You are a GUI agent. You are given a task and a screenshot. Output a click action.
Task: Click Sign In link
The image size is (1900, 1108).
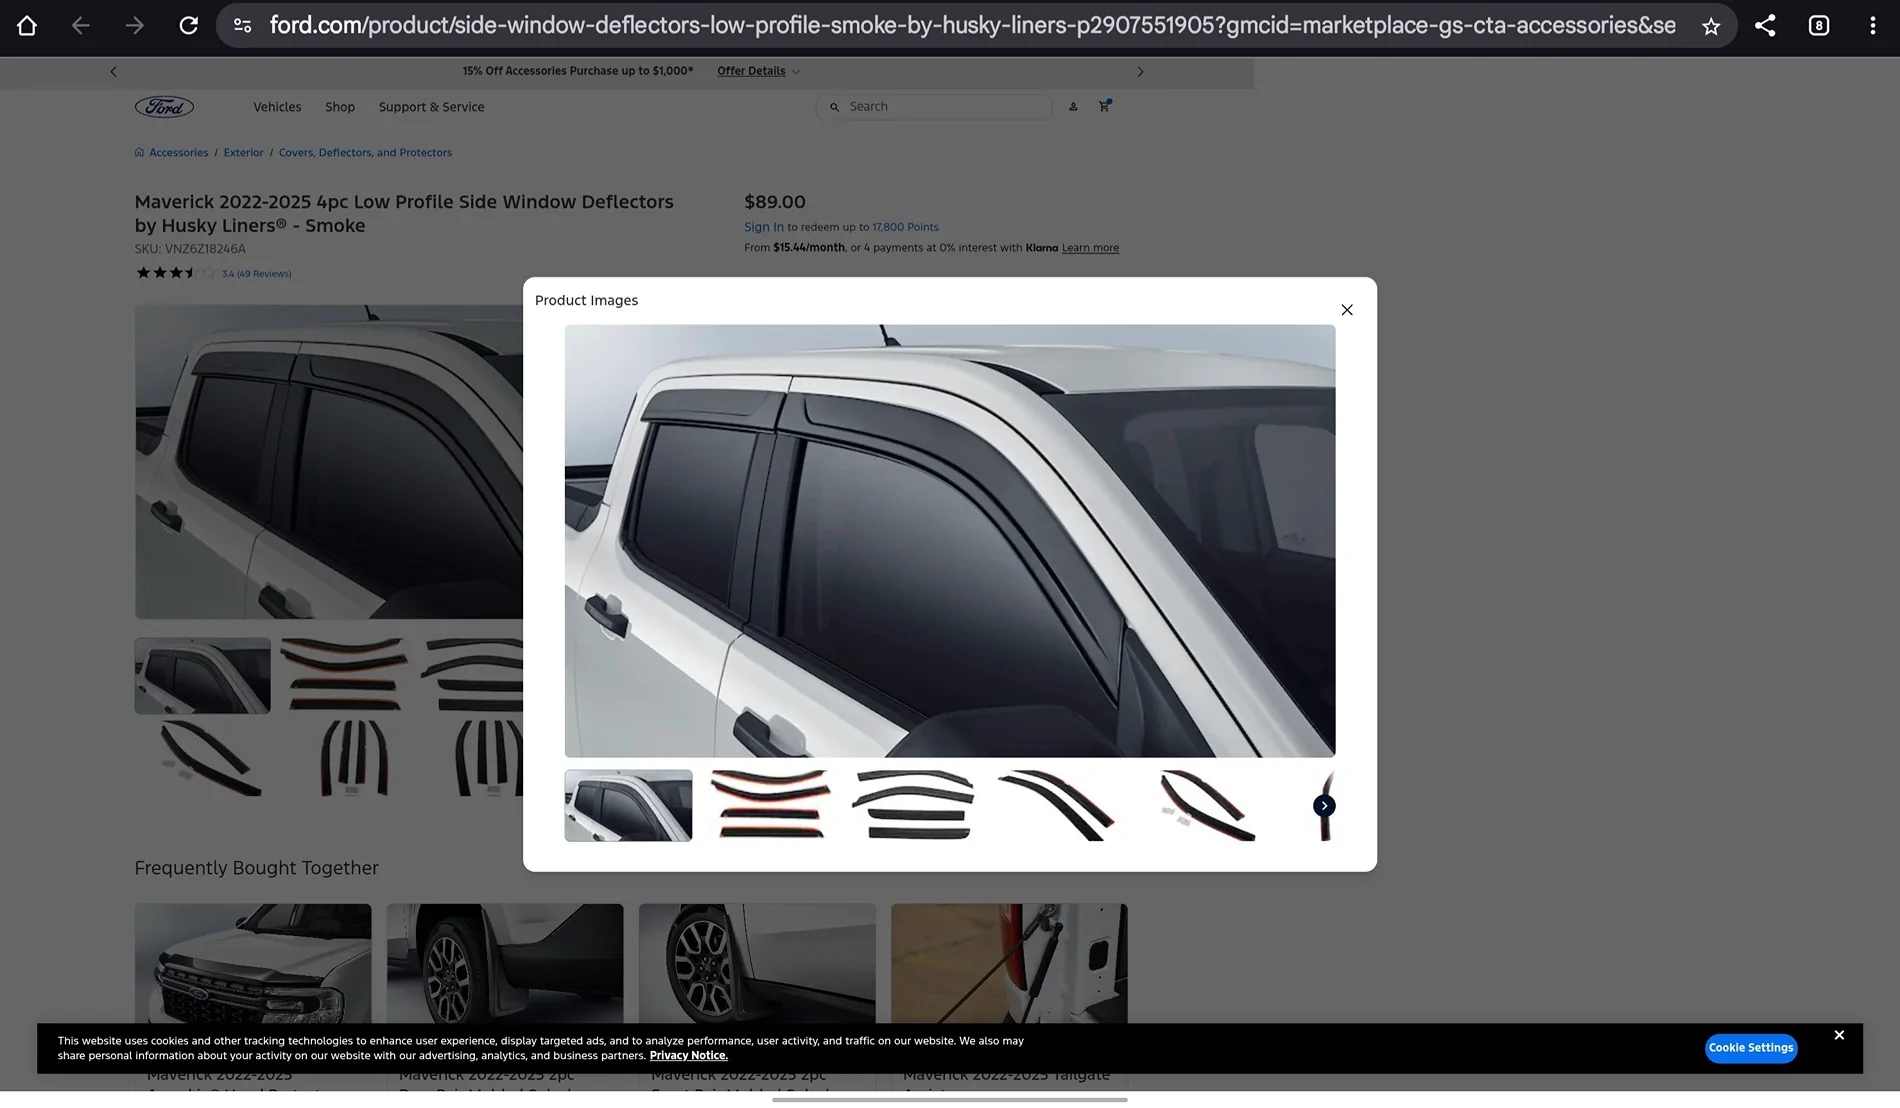[x=764, y=227]
